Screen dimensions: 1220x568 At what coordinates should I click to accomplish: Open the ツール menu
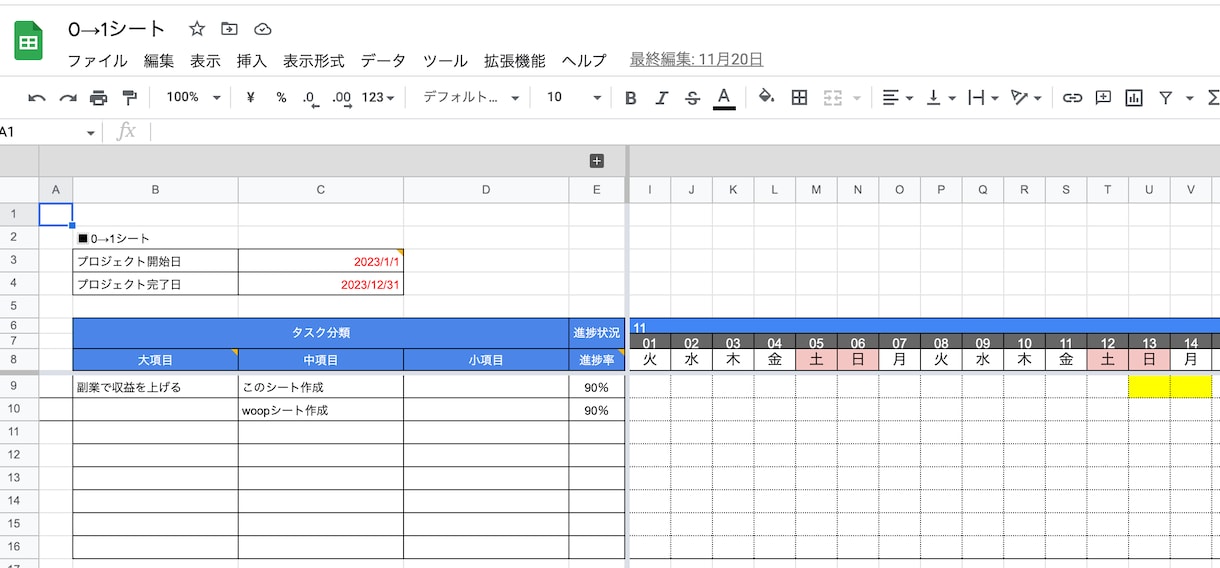[x=445, y=61]
